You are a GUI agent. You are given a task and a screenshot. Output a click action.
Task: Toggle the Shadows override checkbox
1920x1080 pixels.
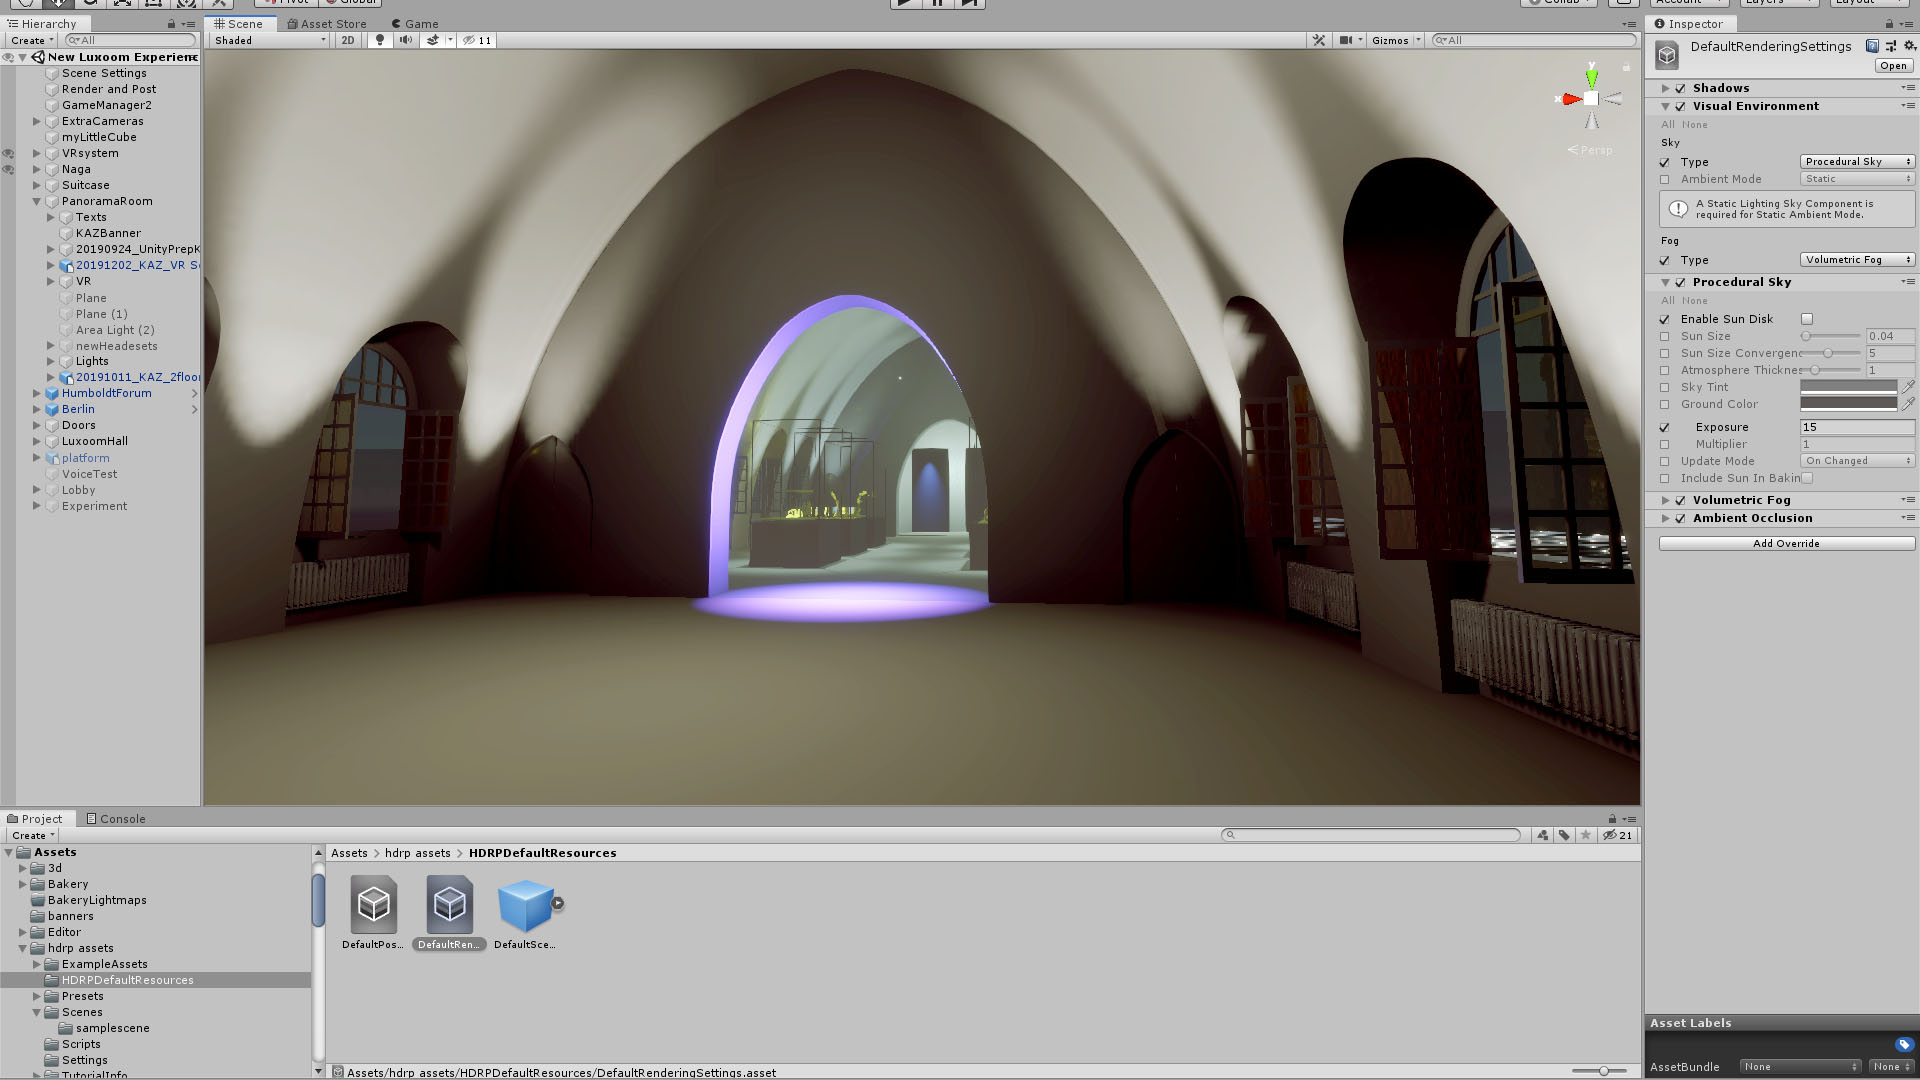tap(1681, 88)
